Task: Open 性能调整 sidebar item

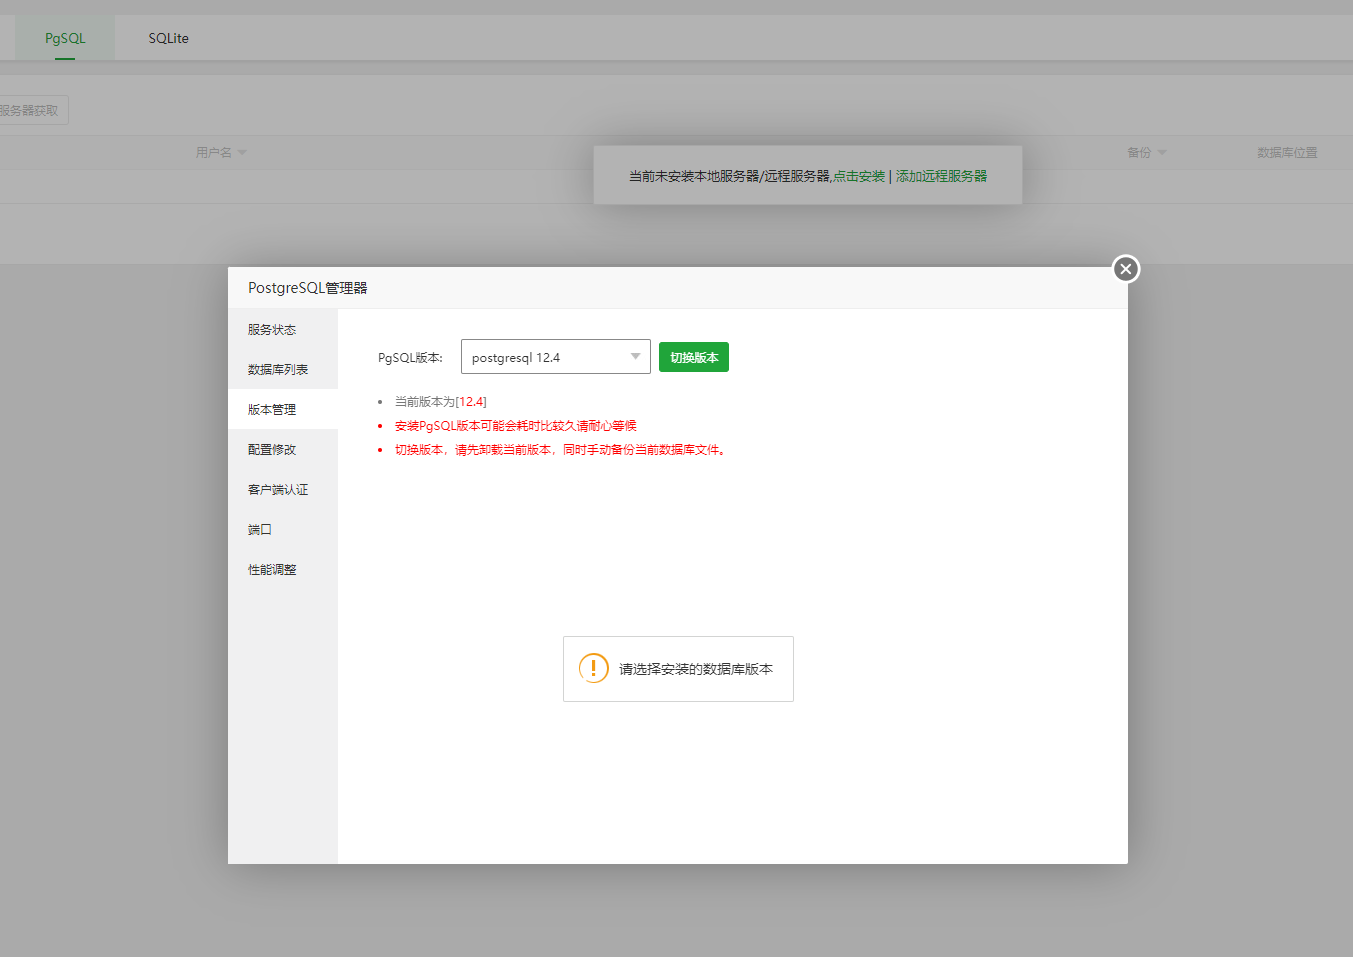Action: coord(283,569)
